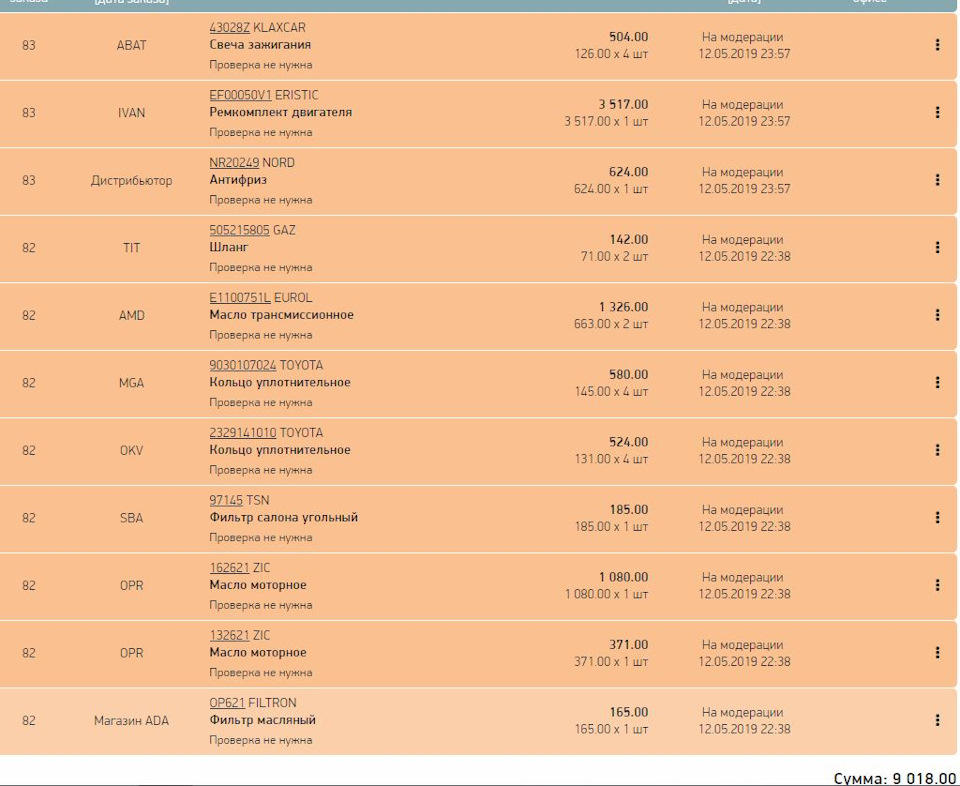Screen dimensions: 960x786
Task: Click supplier IVAN
Action: click(x=131, y=113)
